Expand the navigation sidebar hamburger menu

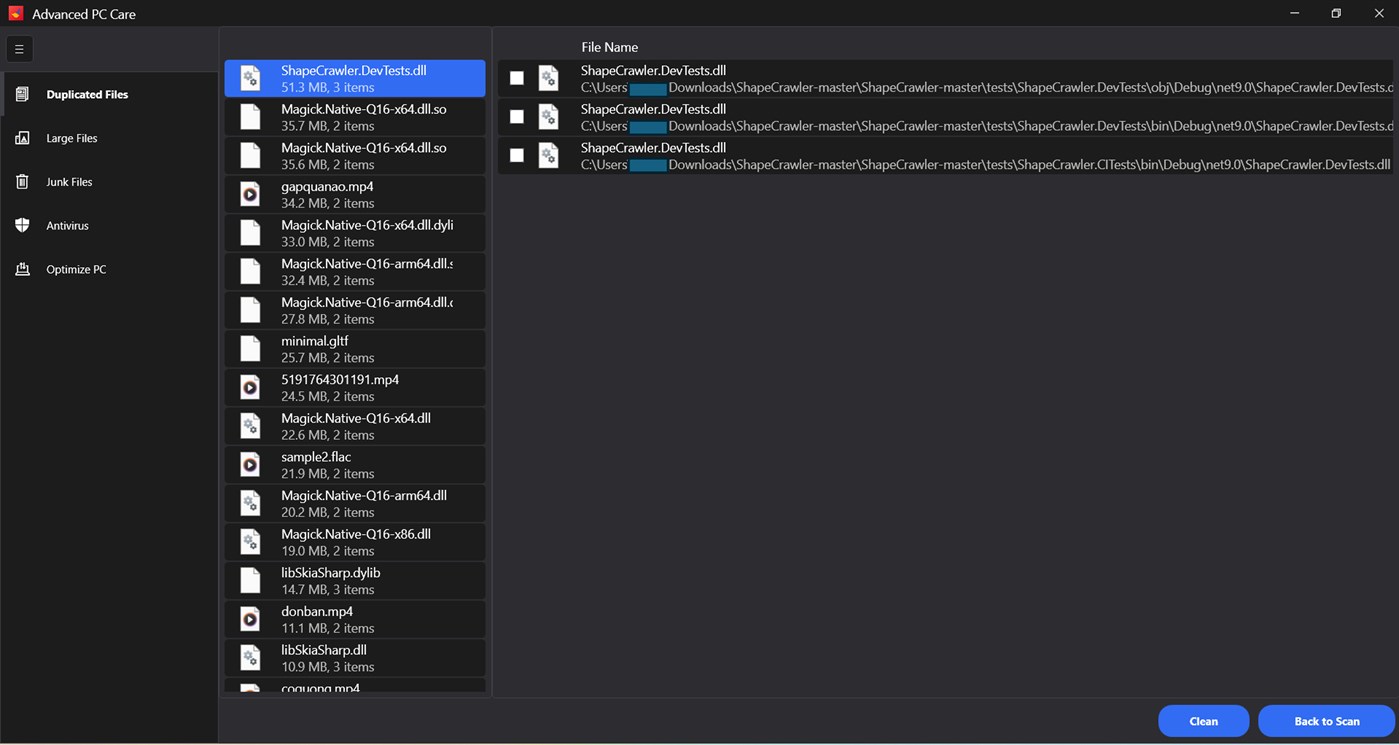point(19,48)
